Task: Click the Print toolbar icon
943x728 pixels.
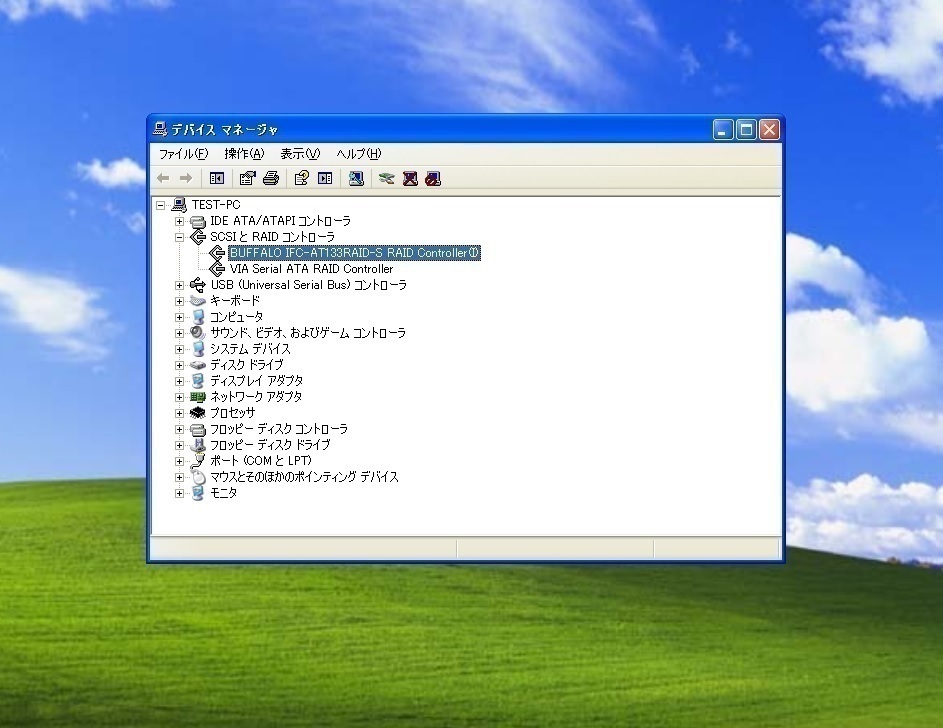Action: pyautogui.click(x=271, y=179)
